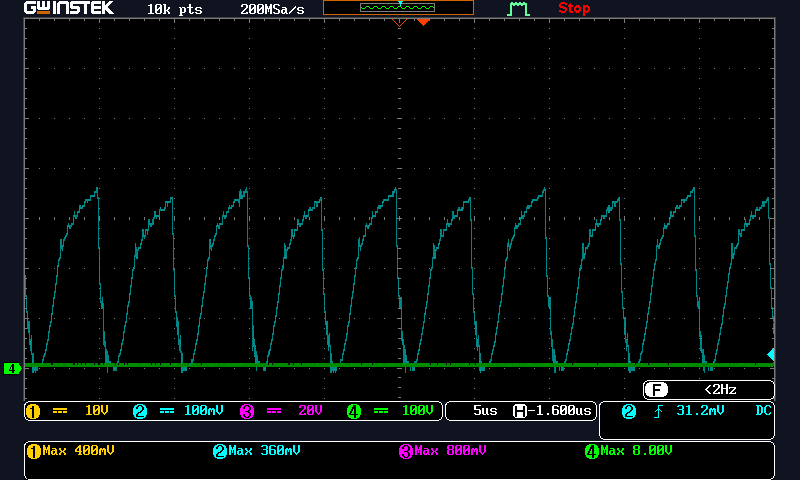
Task: Click the channel 3 Max 800mV measurement
Action: [450, 450]
